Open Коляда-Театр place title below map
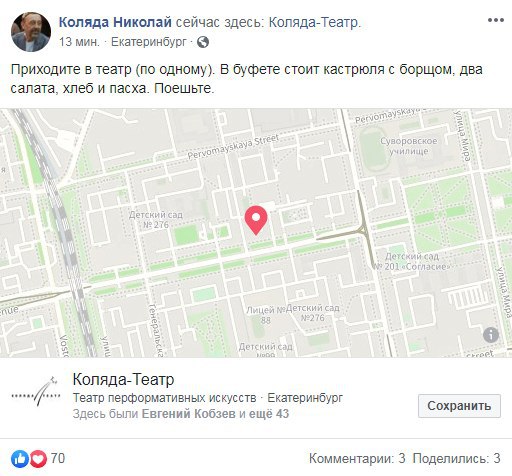Screen dimensions: 512x476 123,379
